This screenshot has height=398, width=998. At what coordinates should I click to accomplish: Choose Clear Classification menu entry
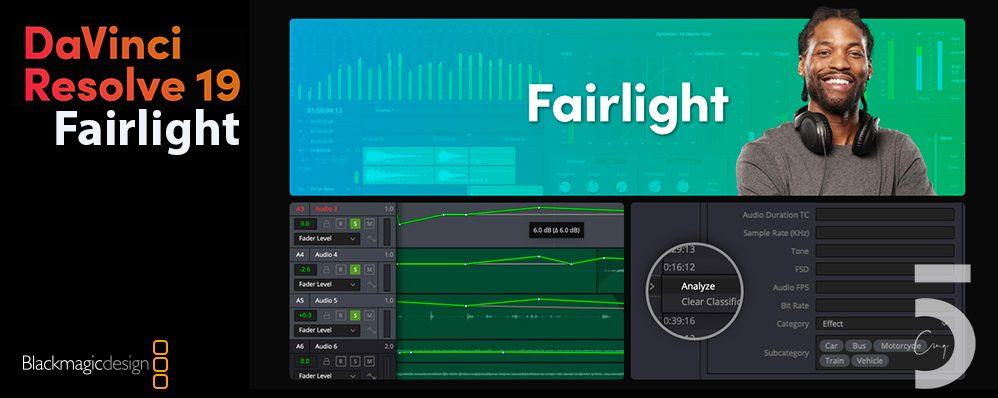tap(710, 302)
